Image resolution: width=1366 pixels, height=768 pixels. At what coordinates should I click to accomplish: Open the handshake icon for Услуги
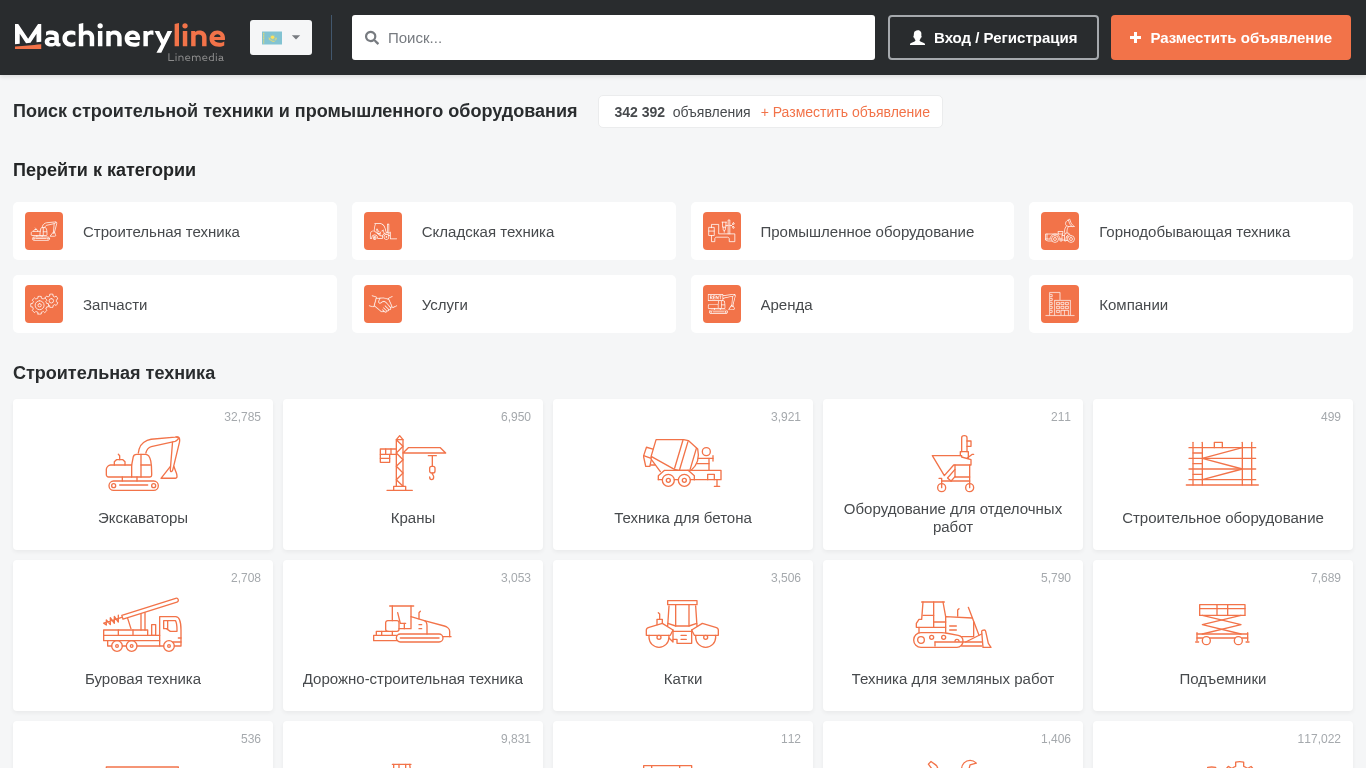[383, 304]
